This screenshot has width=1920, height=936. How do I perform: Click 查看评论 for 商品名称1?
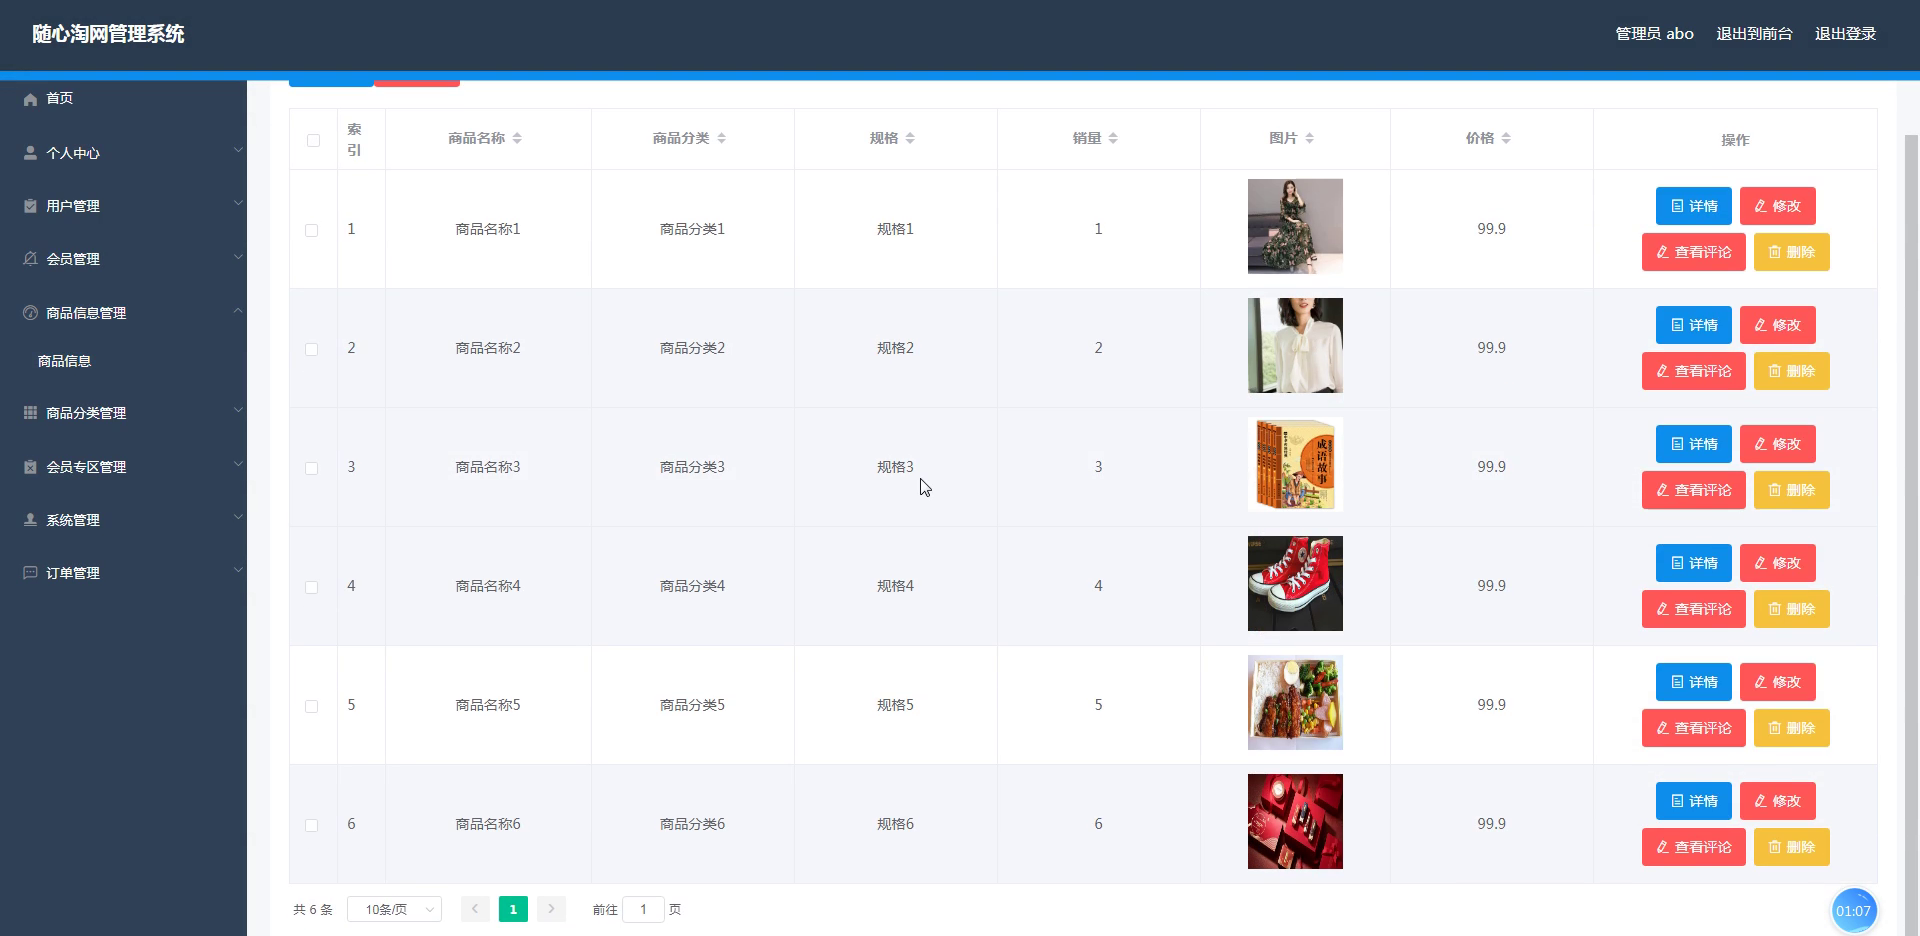[1693, 252]
